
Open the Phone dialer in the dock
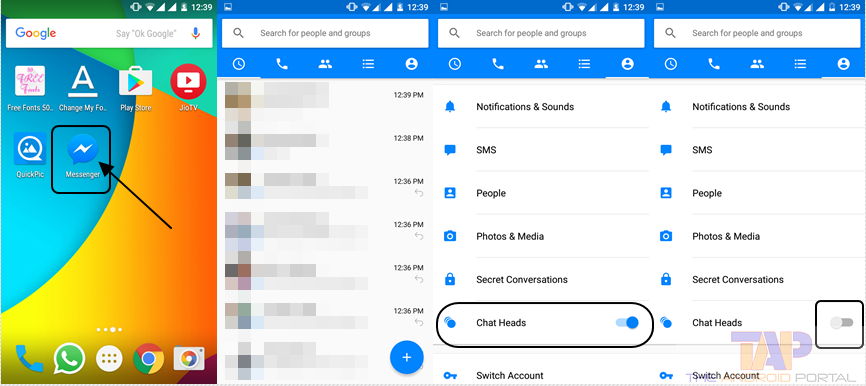pyautogui.click(x=29, y=359)
